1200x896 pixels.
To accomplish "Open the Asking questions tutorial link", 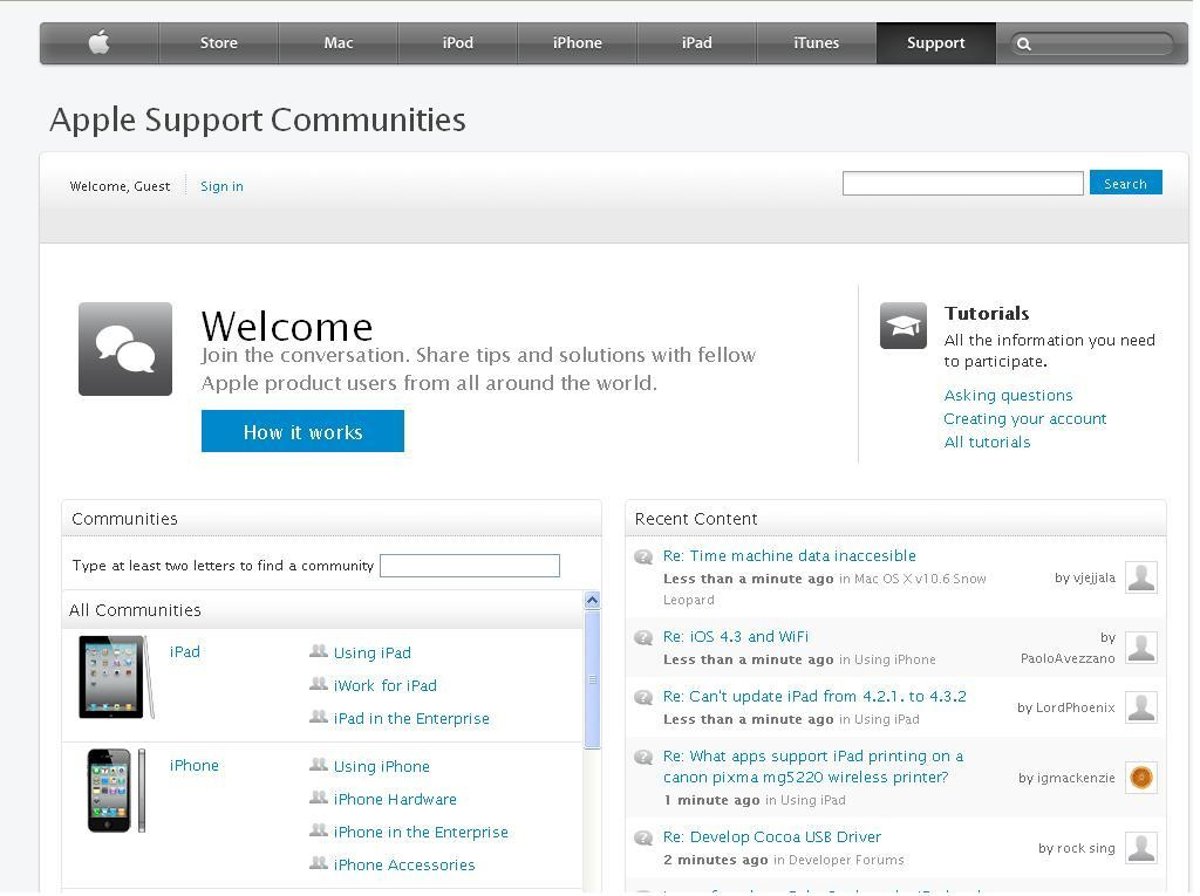I will click(1008, 395).
